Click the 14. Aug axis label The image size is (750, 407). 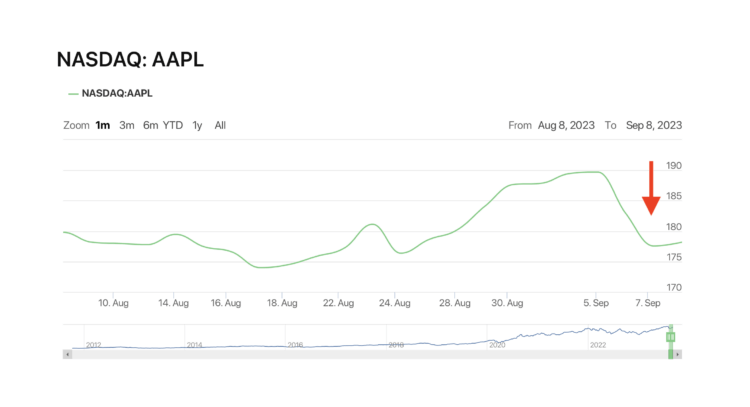pyautogui.click(x=174, y=303)
